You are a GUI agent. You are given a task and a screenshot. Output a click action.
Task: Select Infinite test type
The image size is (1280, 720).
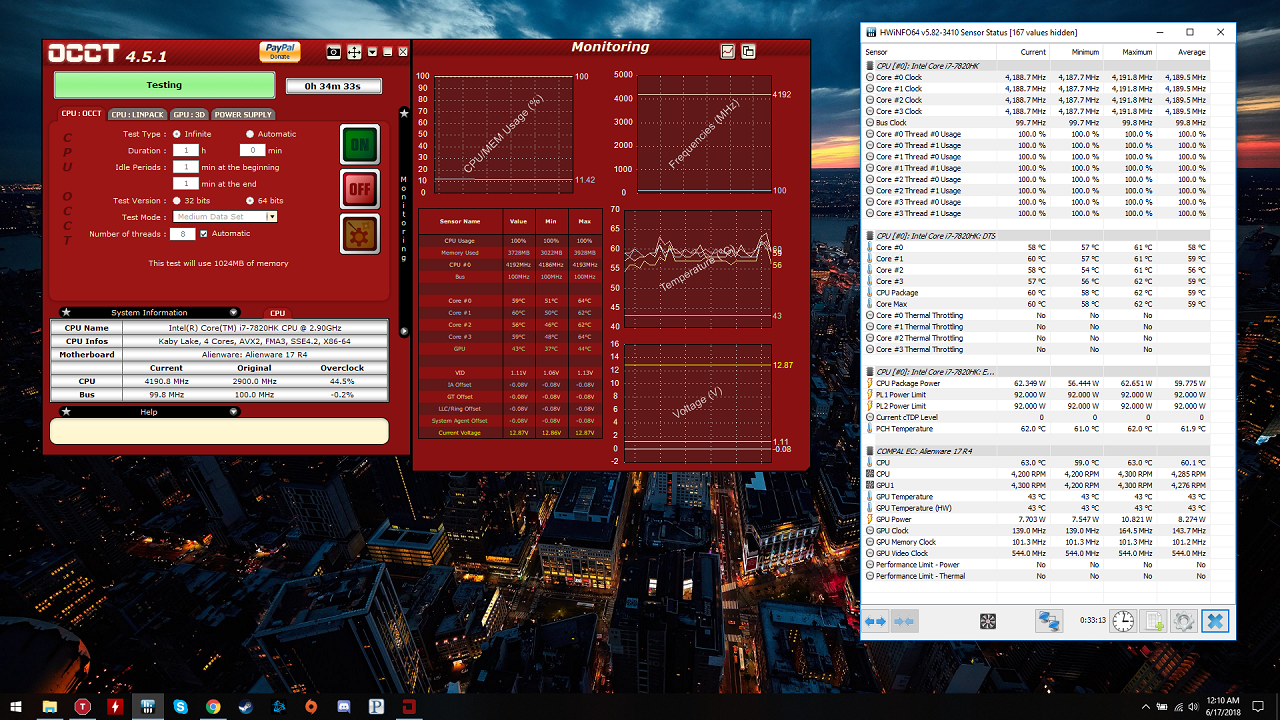point(177,134)
